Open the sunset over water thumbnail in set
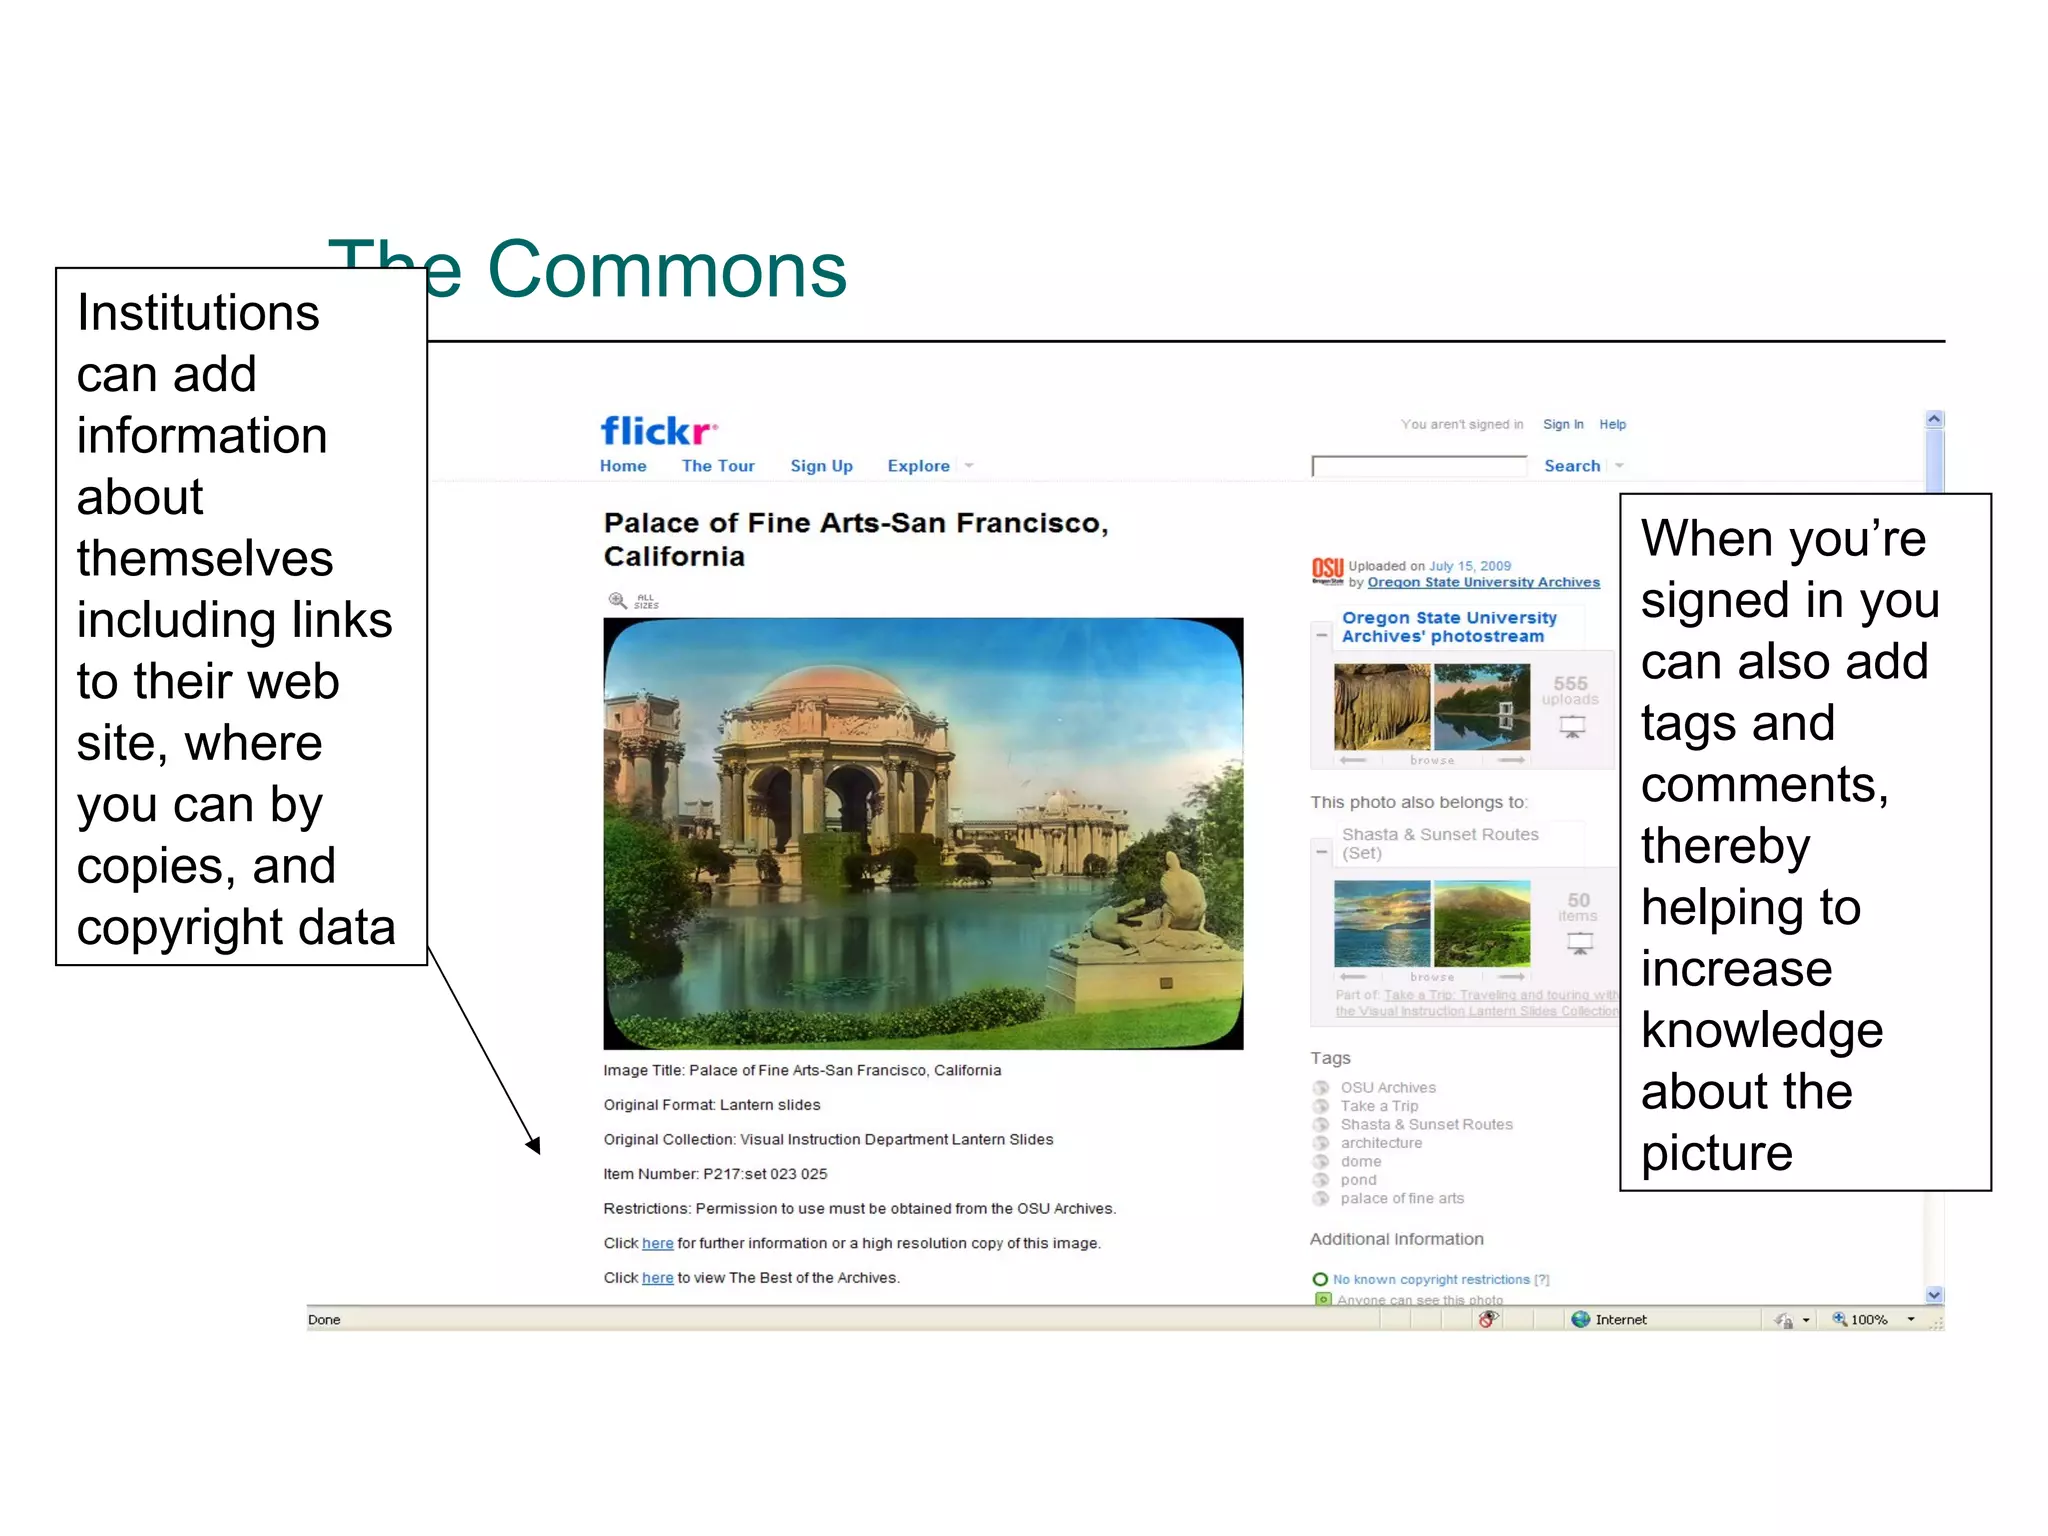Viewport: 2048px width, 1536px height. [1382, 923]
